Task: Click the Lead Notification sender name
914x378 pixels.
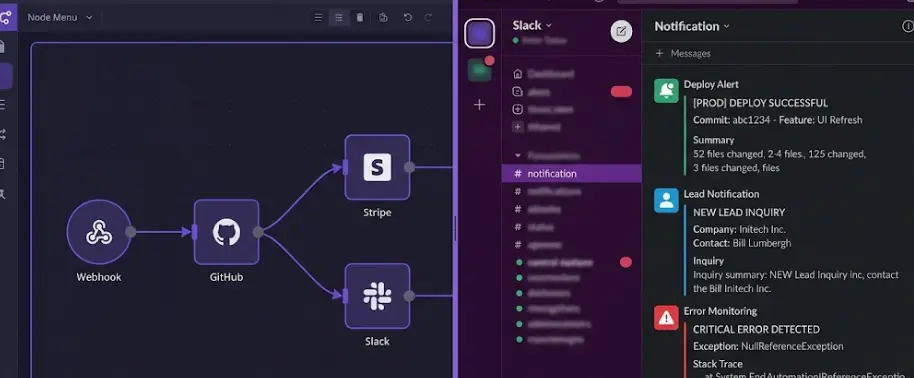Action: [x=722, y=194]
